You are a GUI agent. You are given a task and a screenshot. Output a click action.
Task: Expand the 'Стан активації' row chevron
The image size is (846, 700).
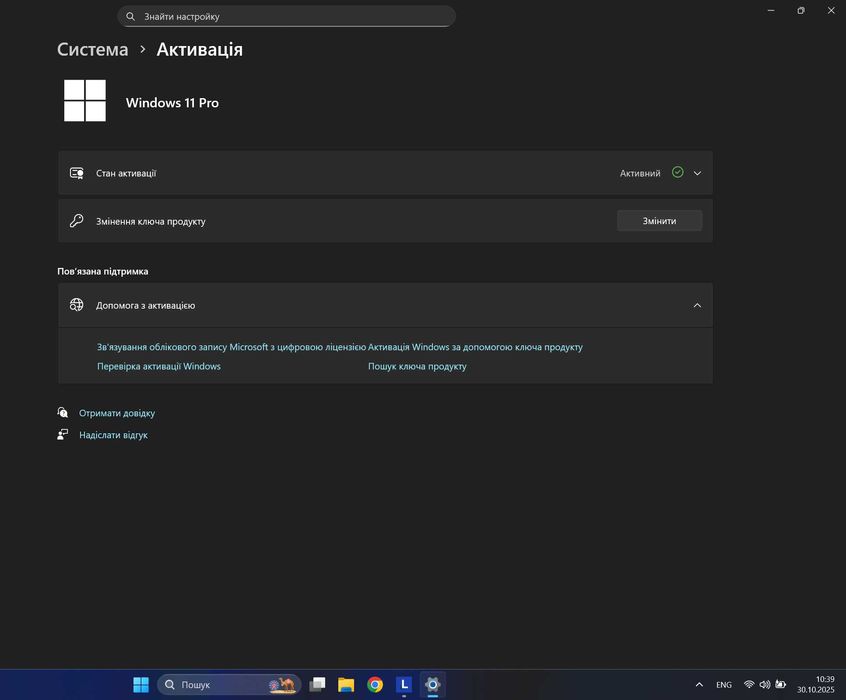tap(697, 173)
